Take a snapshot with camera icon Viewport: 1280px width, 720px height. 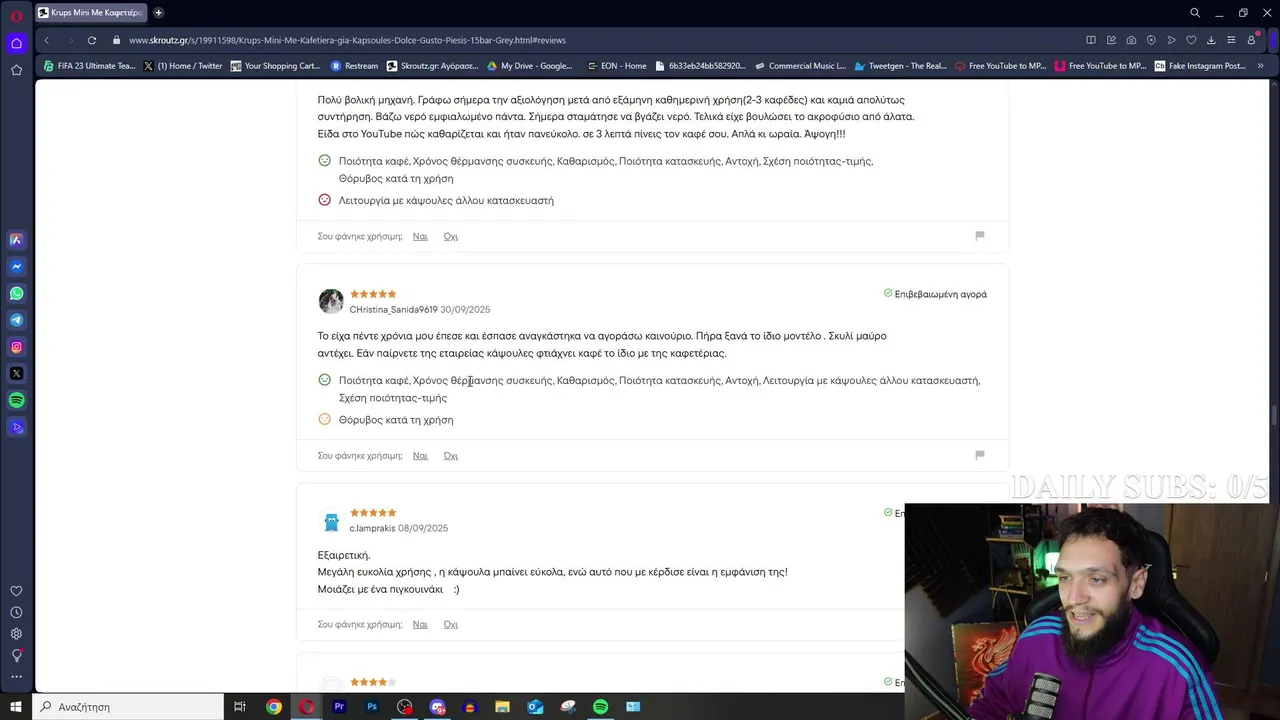(x=1131, y=40)
